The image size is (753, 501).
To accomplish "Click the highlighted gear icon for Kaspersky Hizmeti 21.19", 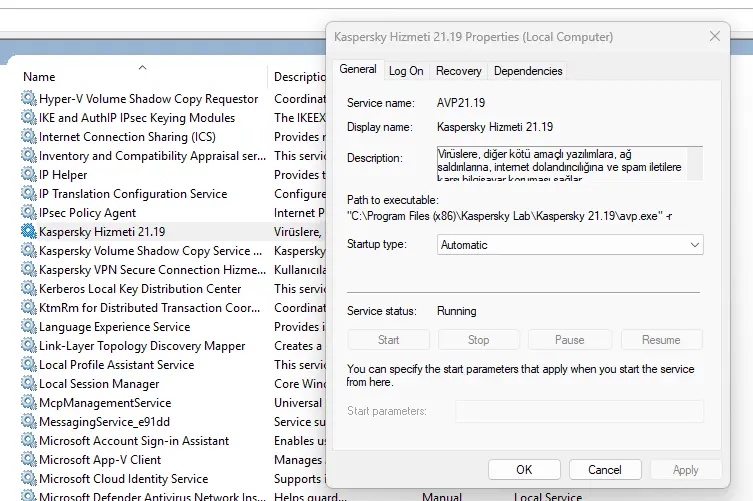I will coord(29,232).
